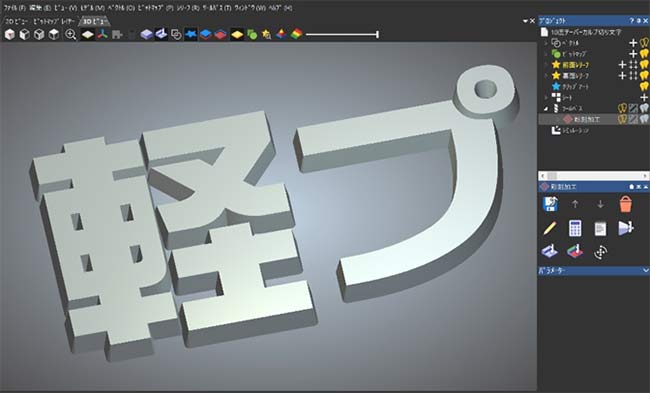Toggle the blue star on black icon

point(191,34)
